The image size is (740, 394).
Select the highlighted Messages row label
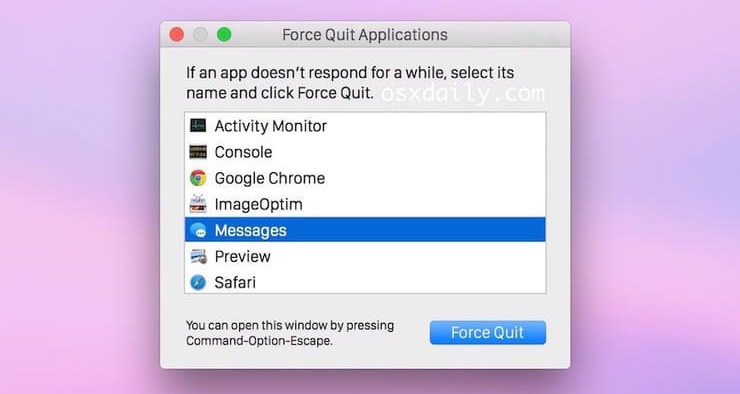(250, 230)
